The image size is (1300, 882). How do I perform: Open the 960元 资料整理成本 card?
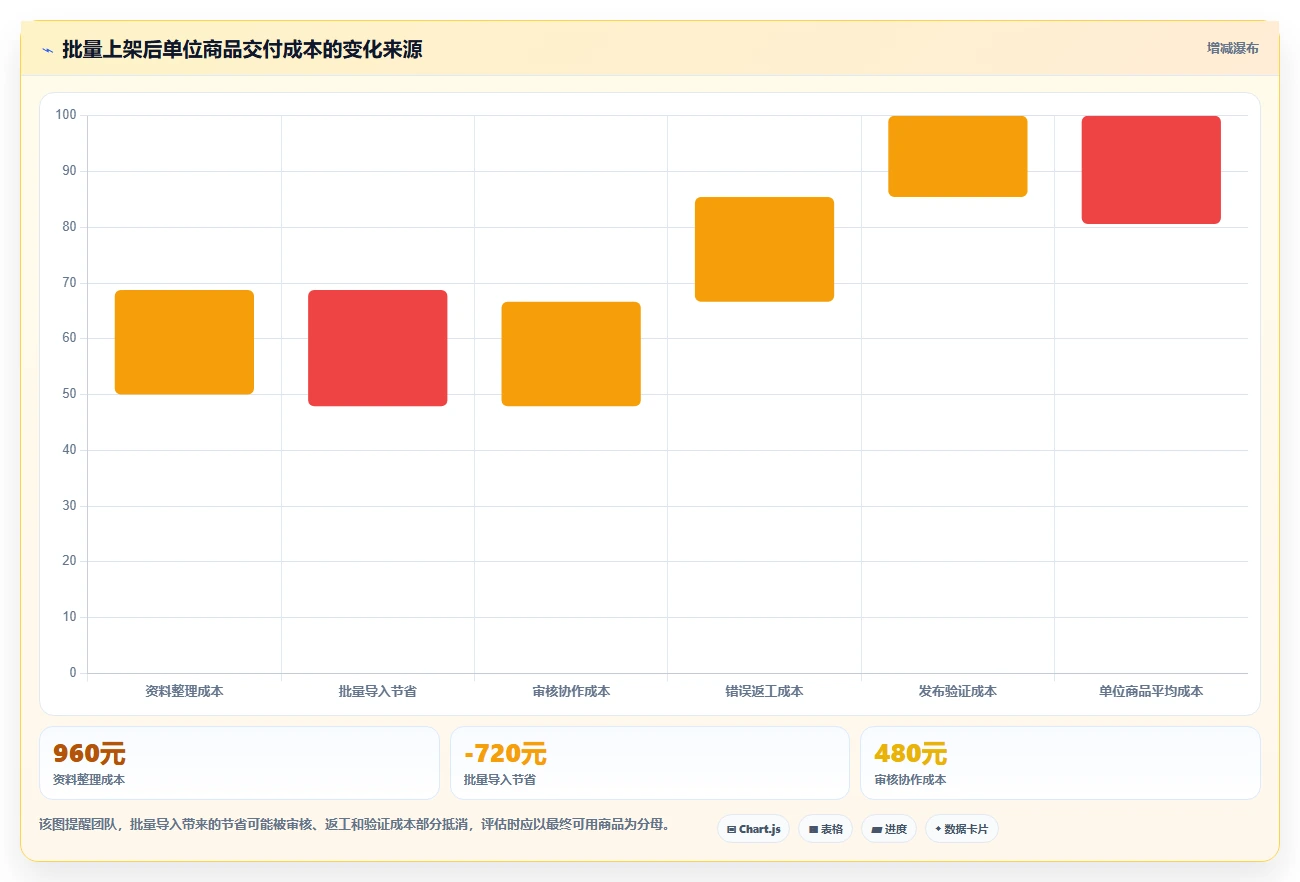click(x=239, y=763)
